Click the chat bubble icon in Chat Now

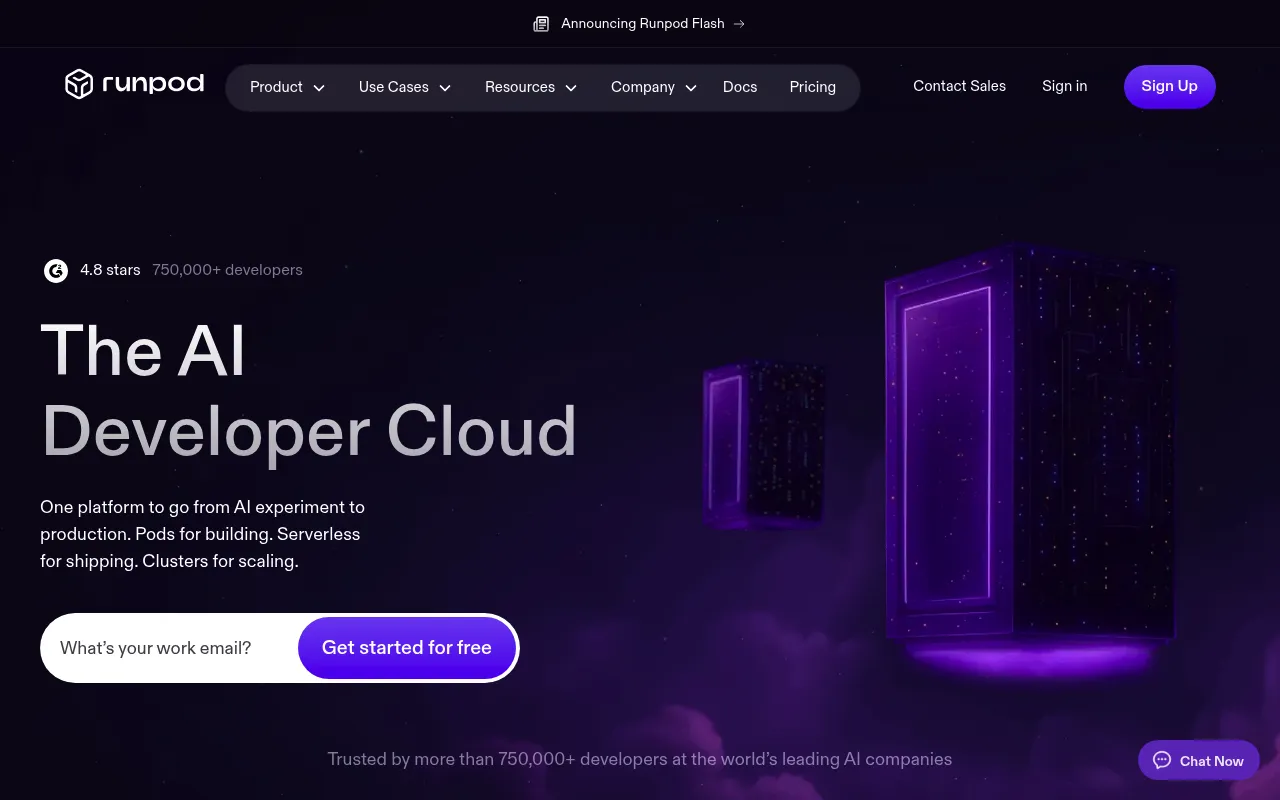point(1162,760)
